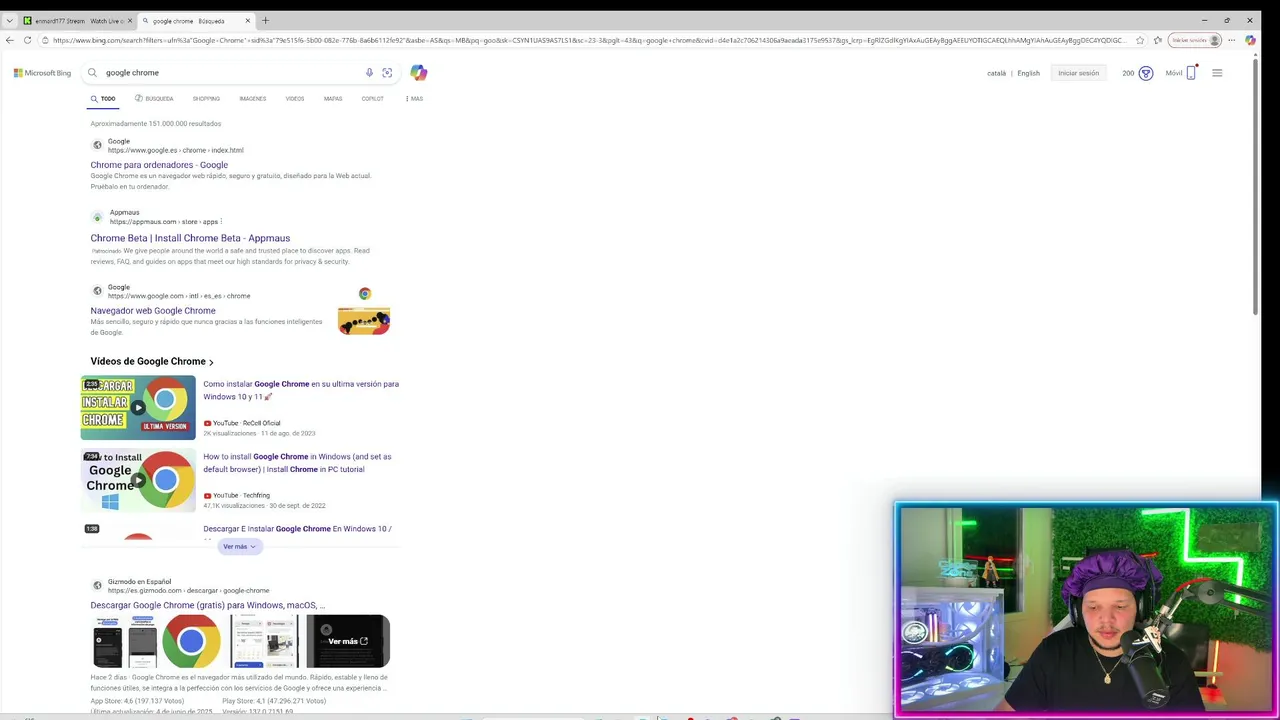Click the Microsoft Bing logo
This screenshot has width=1280, height=720.
(42, 73)
